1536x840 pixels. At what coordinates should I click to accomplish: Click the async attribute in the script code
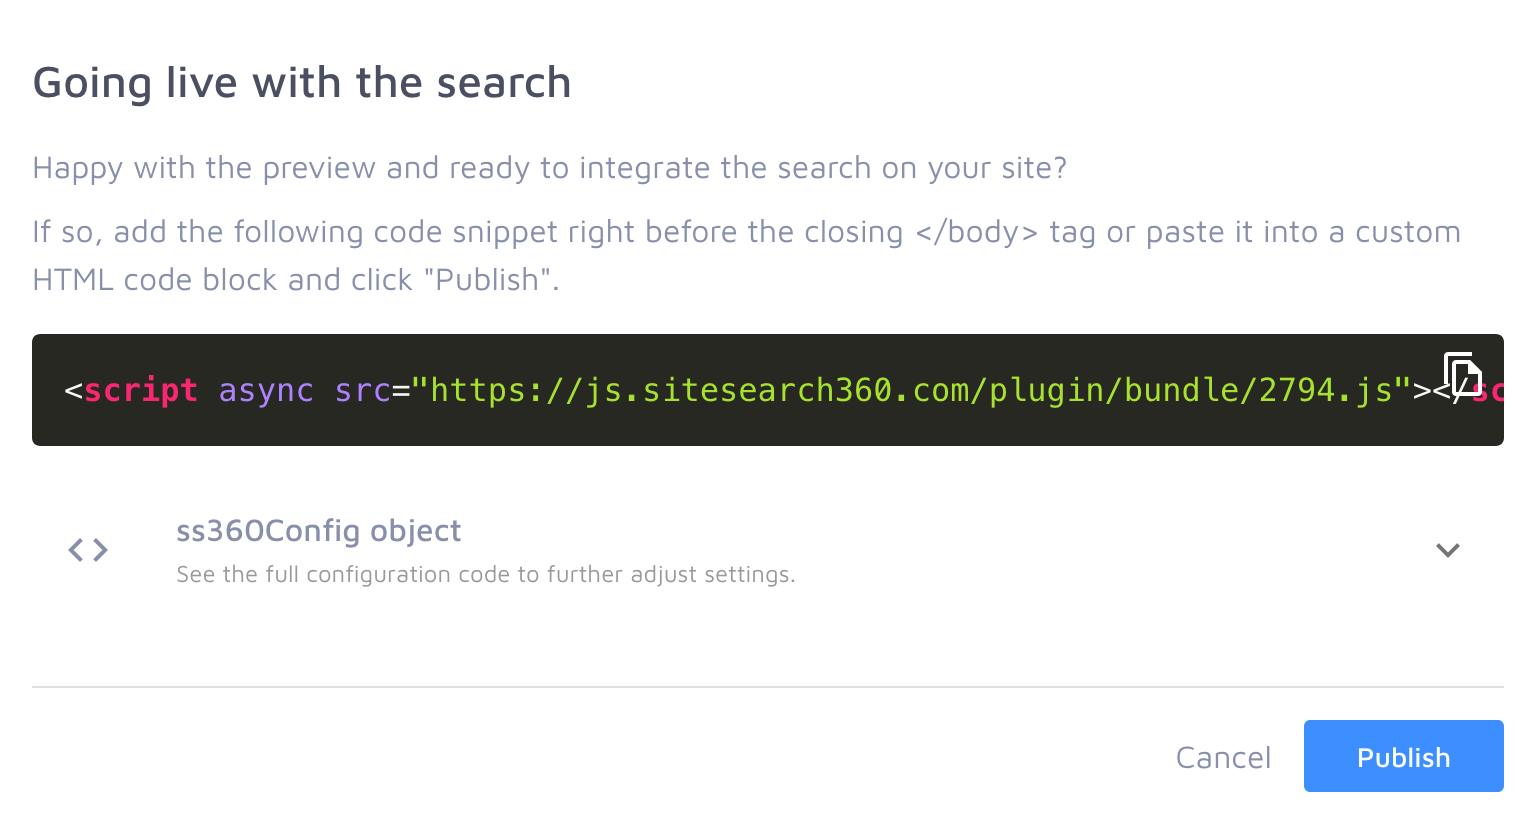pyautogui.click(x=266, y=391)
